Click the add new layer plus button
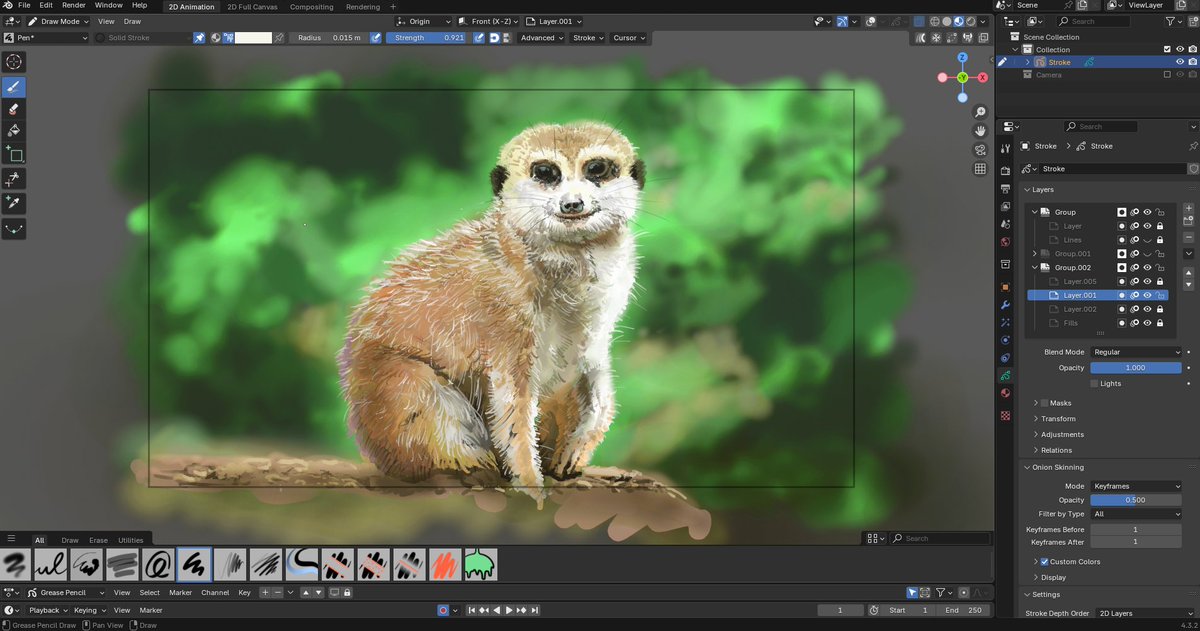Screen dimensions: 1200x631 point(1188,208)
